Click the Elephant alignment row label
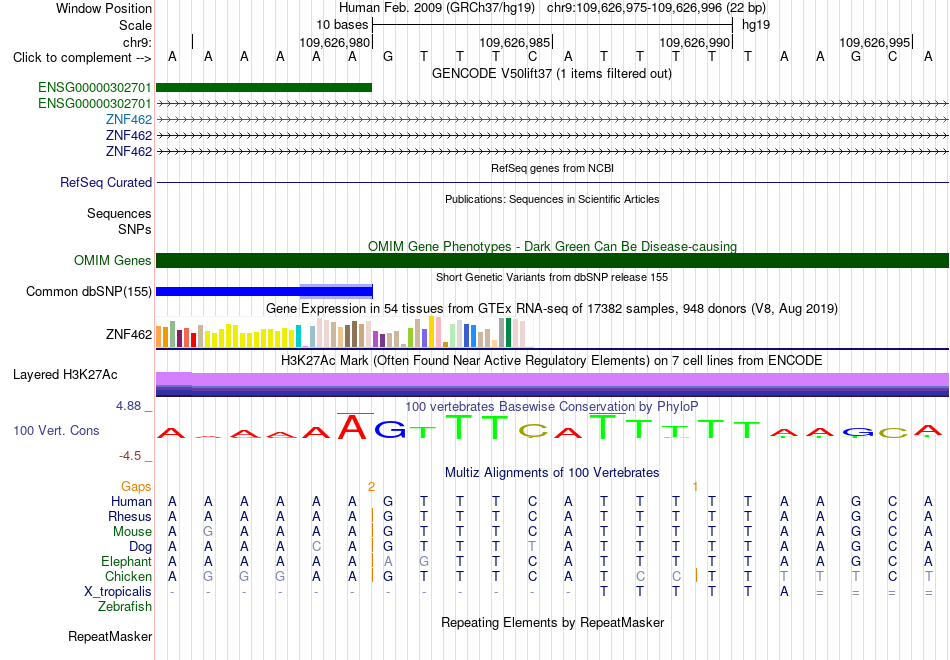 point(126,561)
